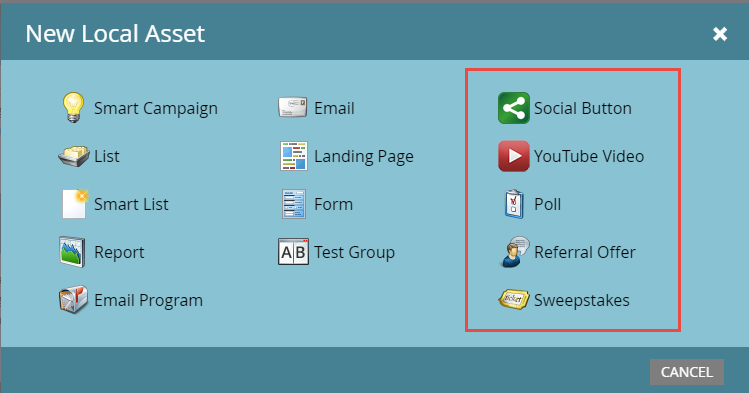The image size is (749, 393).
Task: Choose the Form icon
Action: pos(294,204)
